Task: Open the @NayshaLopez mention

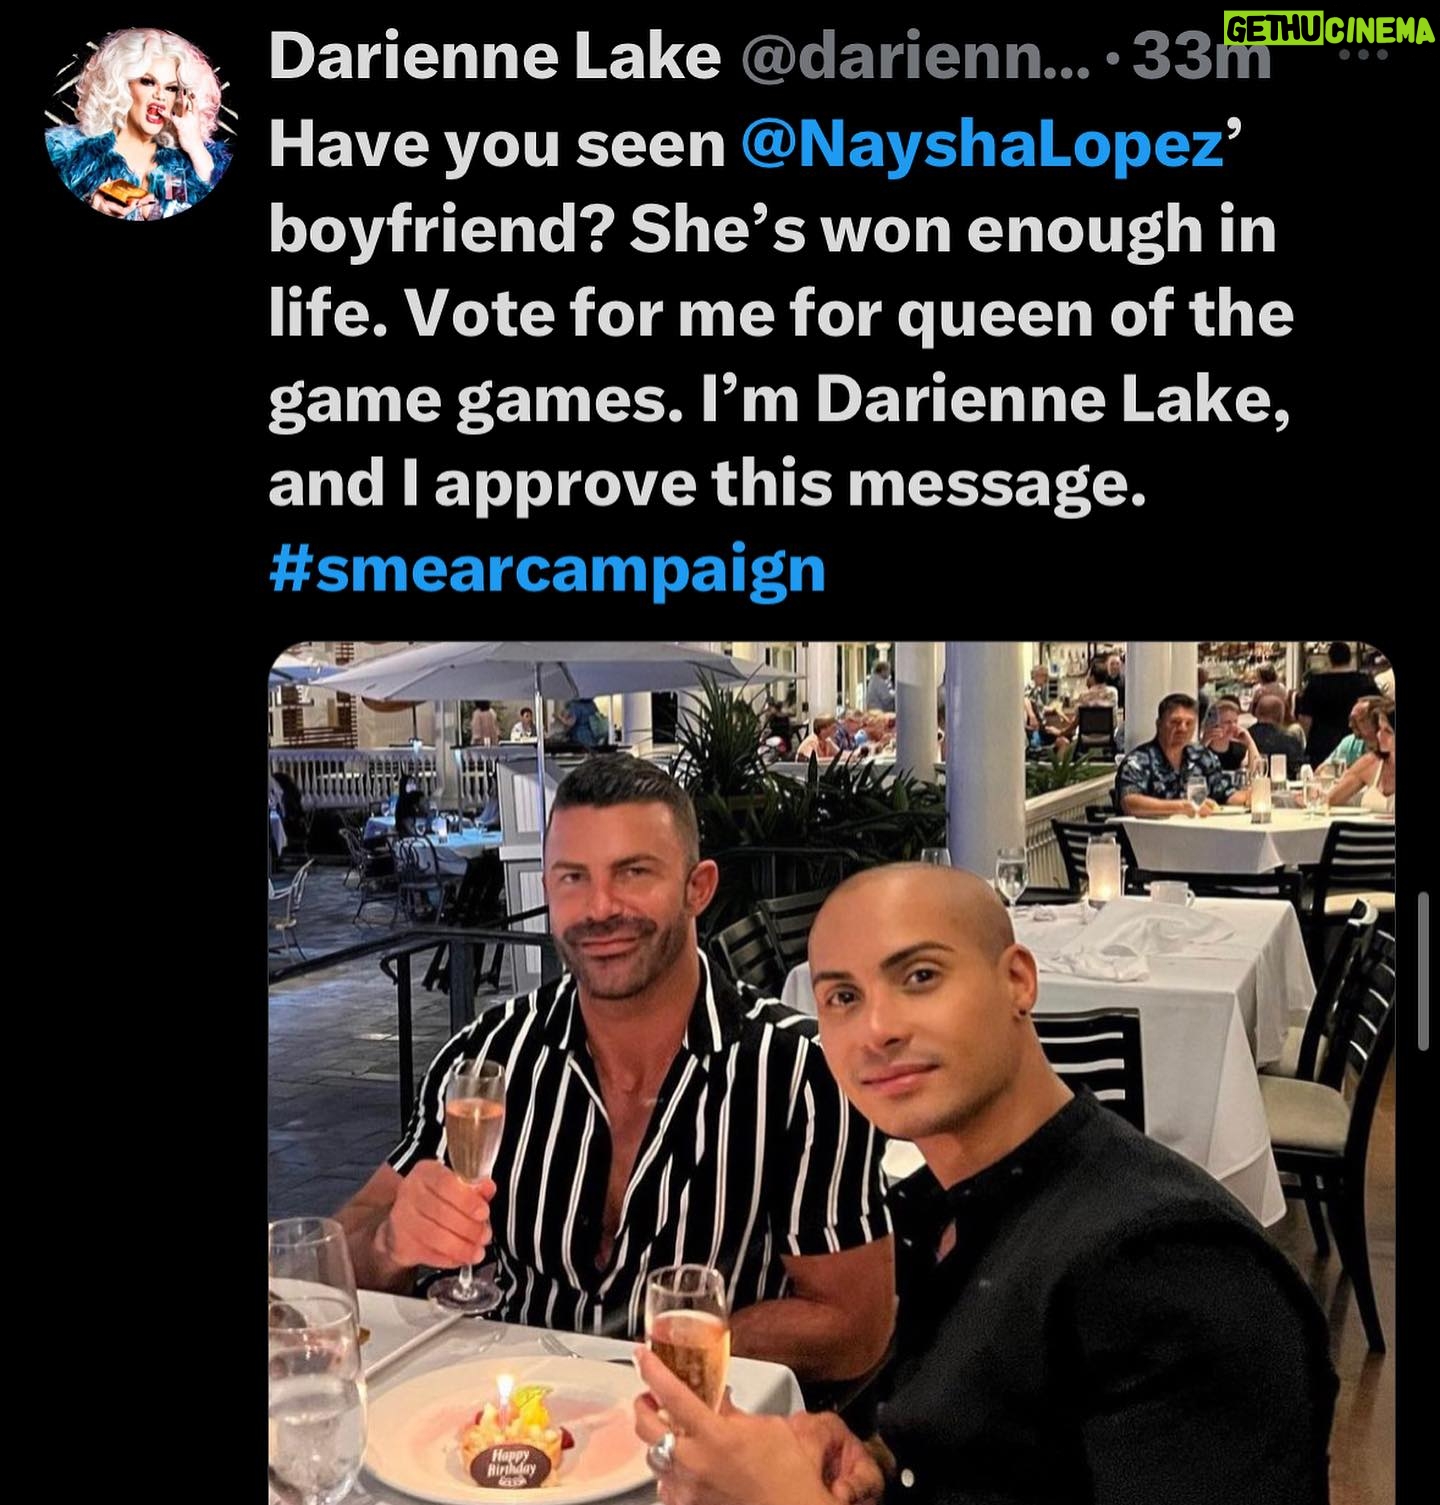Action: point(984,147)
